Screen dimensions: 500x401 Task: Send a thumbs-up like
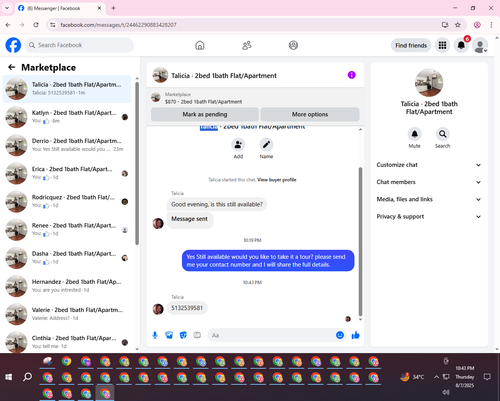[356, 335]
